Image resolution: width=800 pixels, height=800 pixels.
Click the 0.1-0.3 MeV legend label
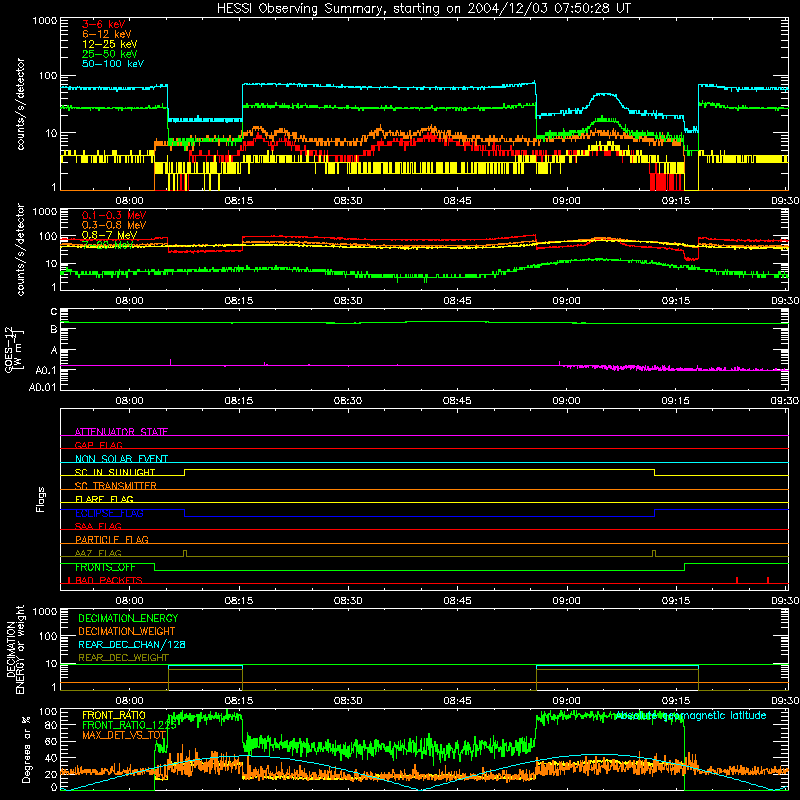point(114,215)
